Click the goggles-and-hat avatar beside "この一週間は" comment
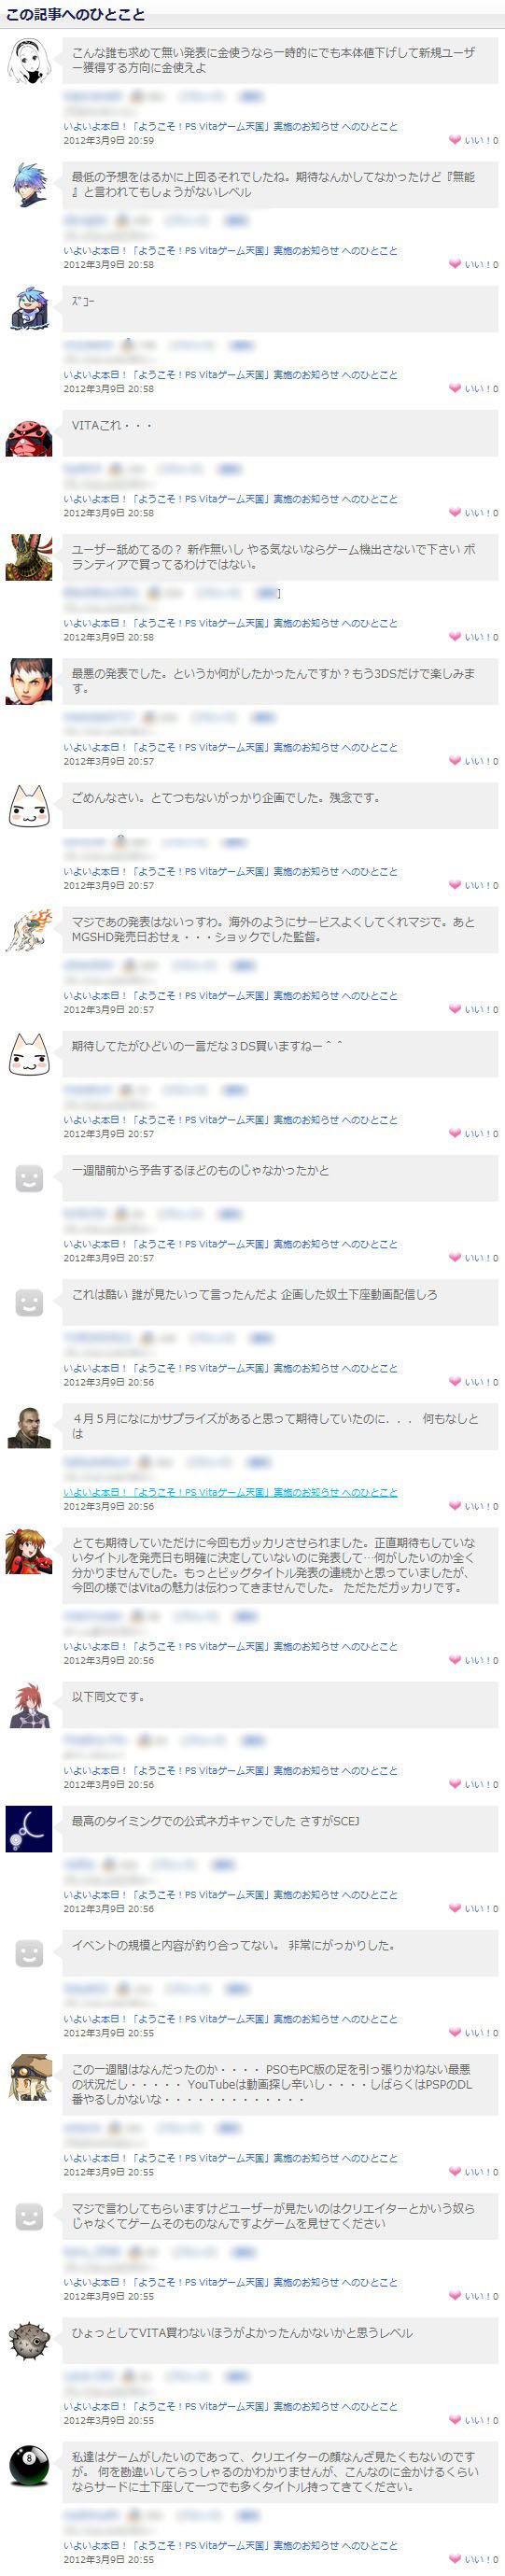The image size is (505, 2576). [29, 2078]
